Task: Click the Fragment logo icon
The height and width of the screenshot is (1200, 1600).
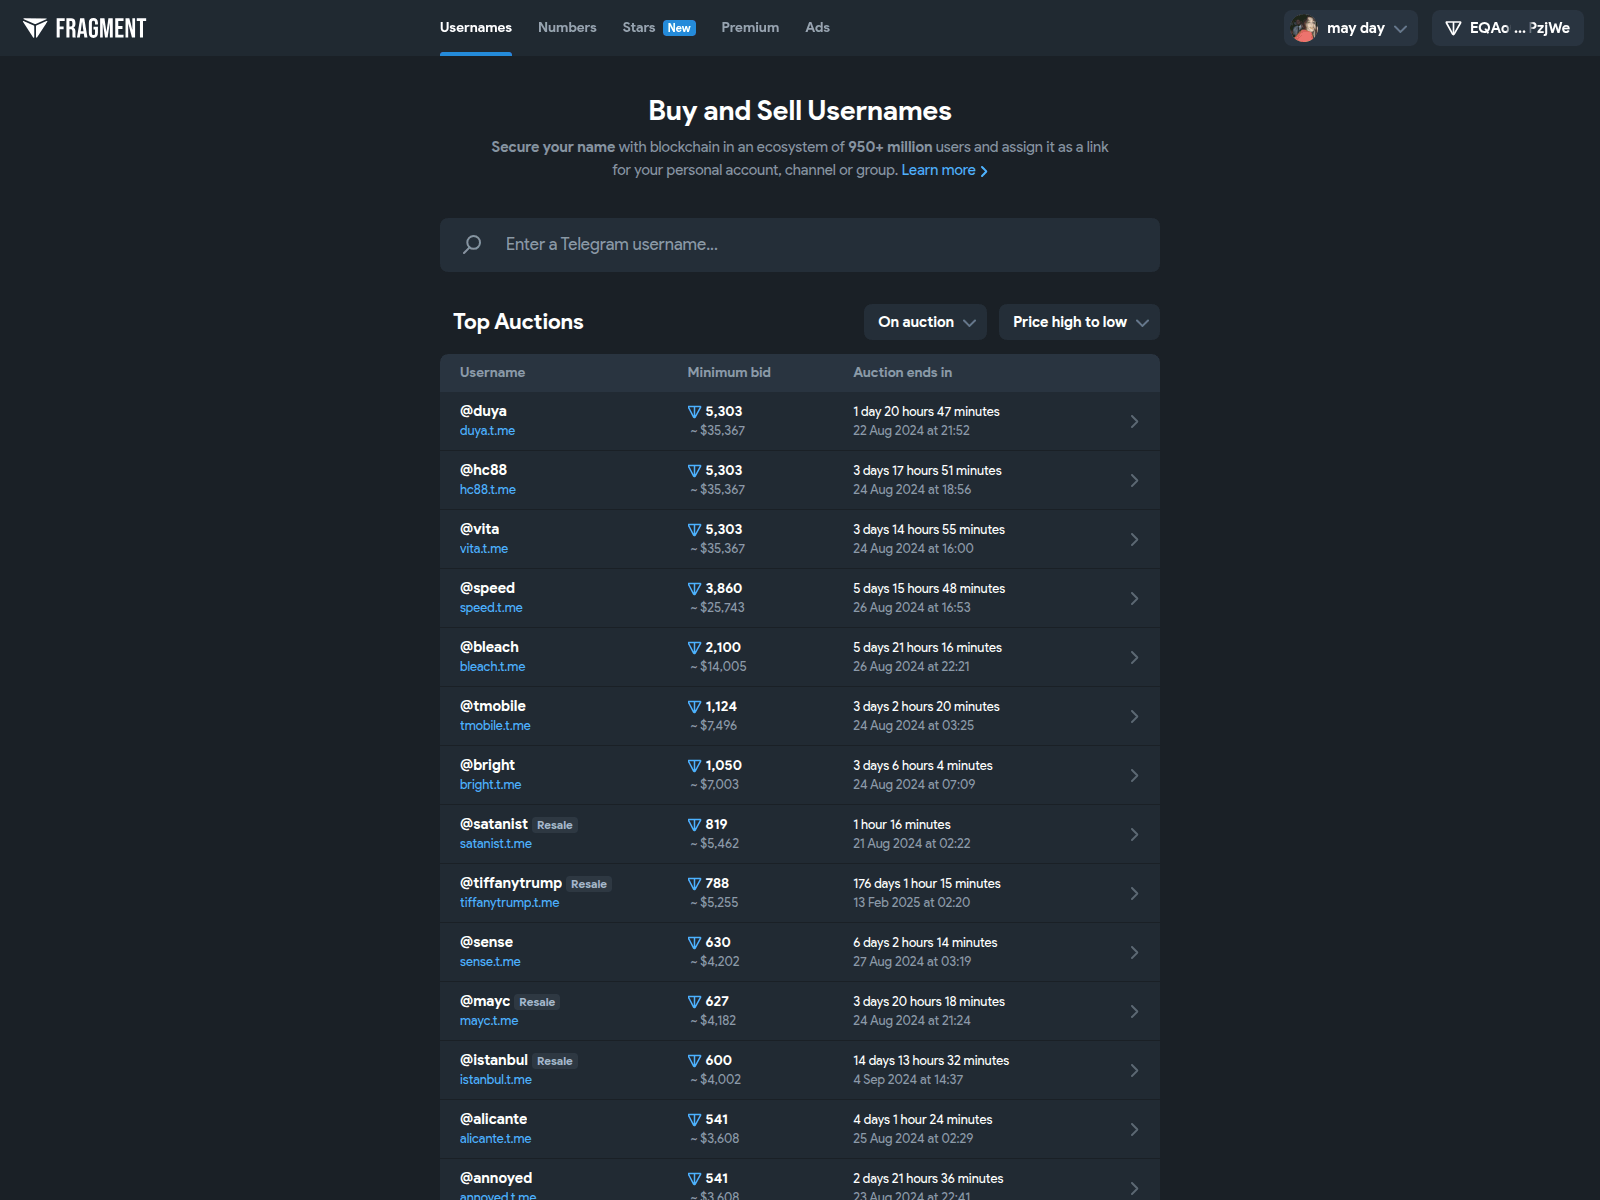Action: tap(35, 28)
